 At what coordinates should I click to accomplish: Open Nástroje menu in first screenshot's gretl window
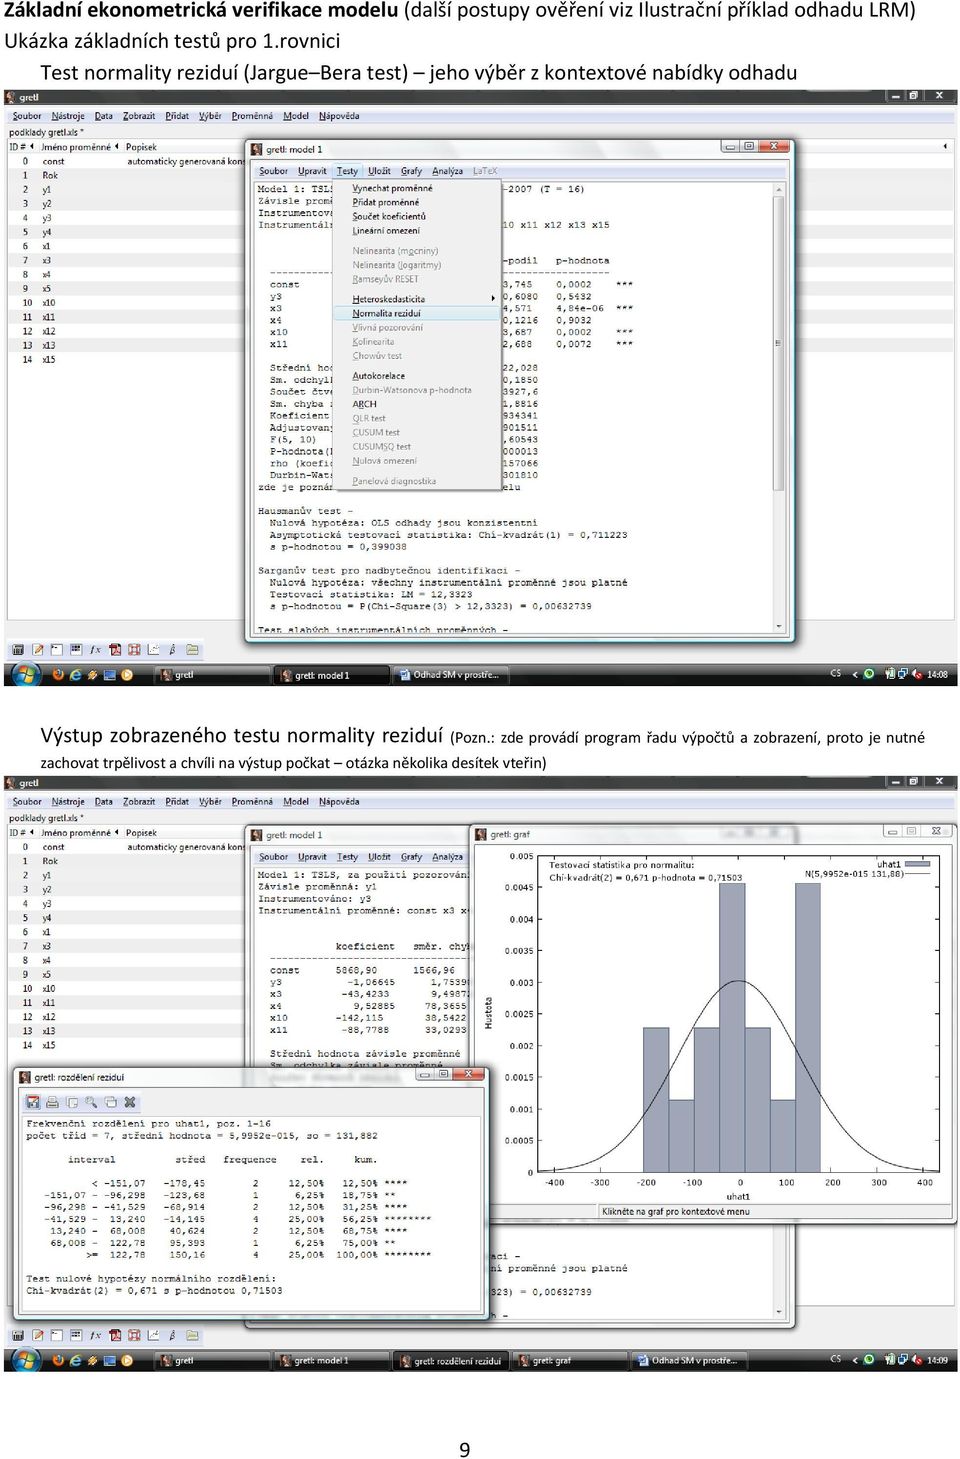68,116
